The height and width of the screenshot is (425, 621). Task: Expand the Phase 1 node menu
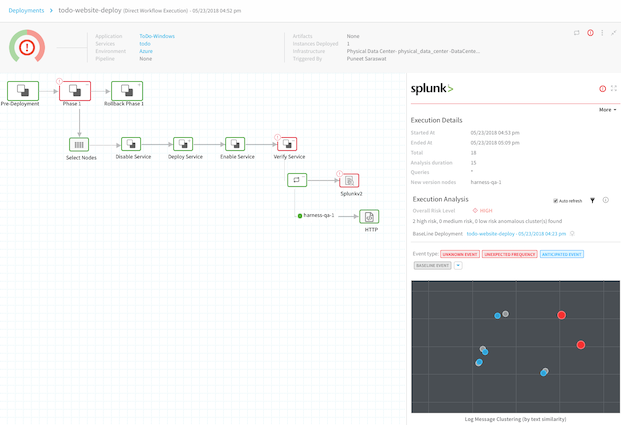coord(87,84)
